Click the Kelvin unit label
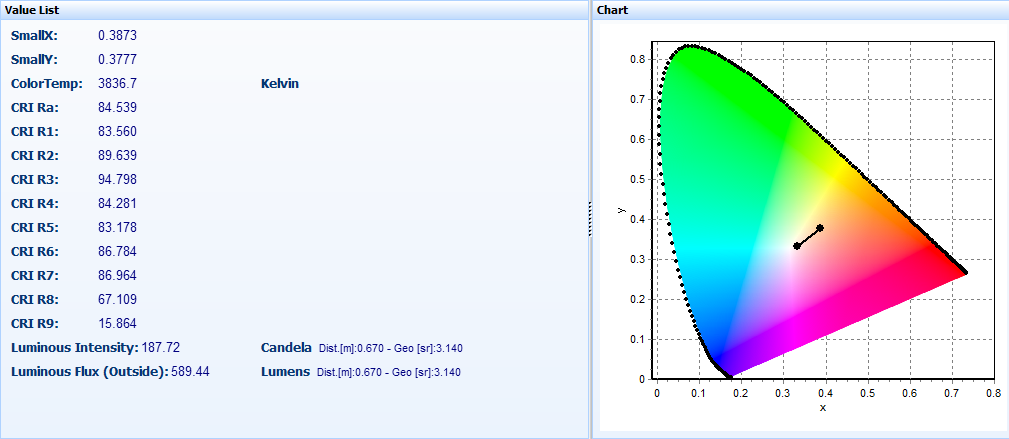This screenshot has height=439, width=1009. pos(279,83)
